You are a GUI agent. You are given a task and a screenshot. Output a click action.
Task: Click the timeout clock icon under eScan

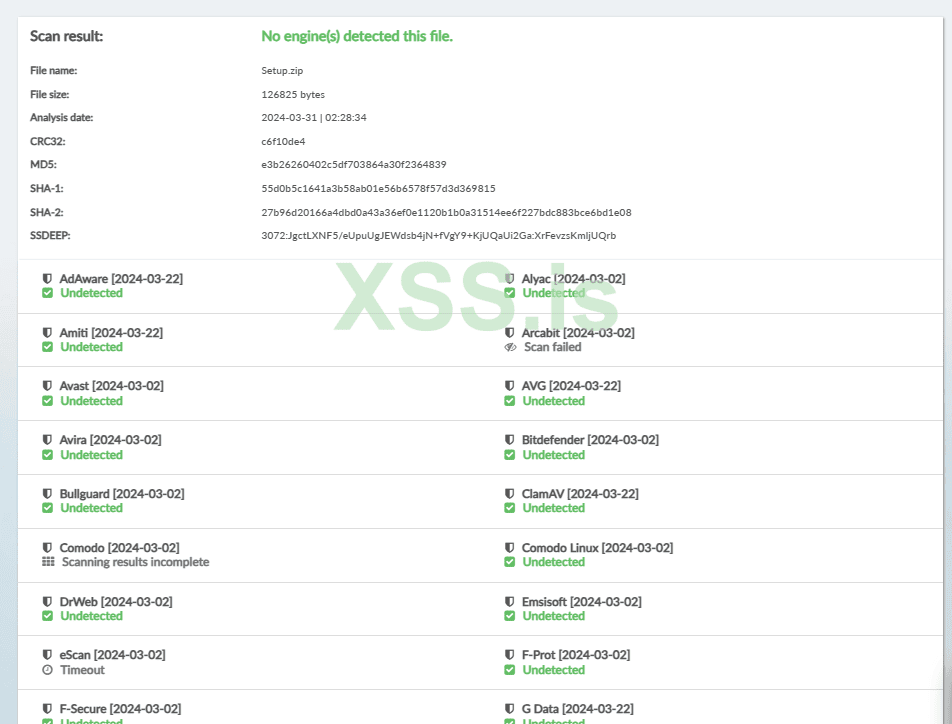pyautogui.click(x=47, y=670)
